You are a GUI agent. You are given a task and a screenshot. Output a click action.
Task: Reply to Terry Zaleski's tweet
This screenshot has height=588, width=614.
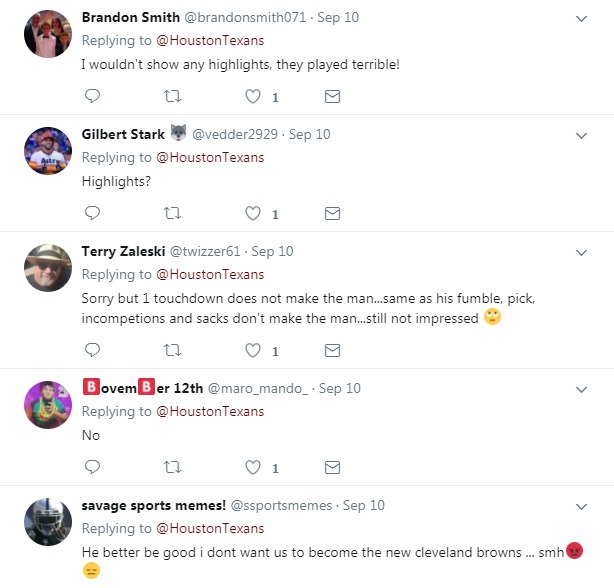pos(92,351)
